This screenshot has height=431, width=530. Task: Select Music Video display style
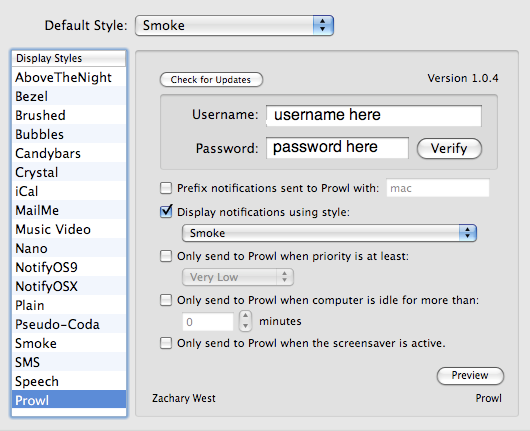[x=69, y=229]
